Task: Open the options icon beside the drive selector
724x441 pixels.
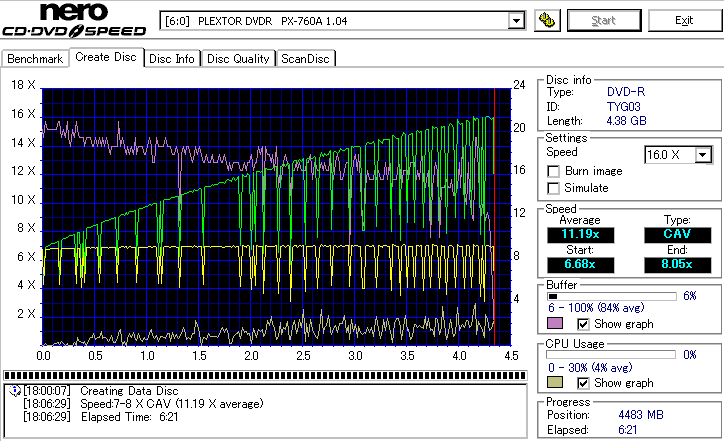Action: 546,21
